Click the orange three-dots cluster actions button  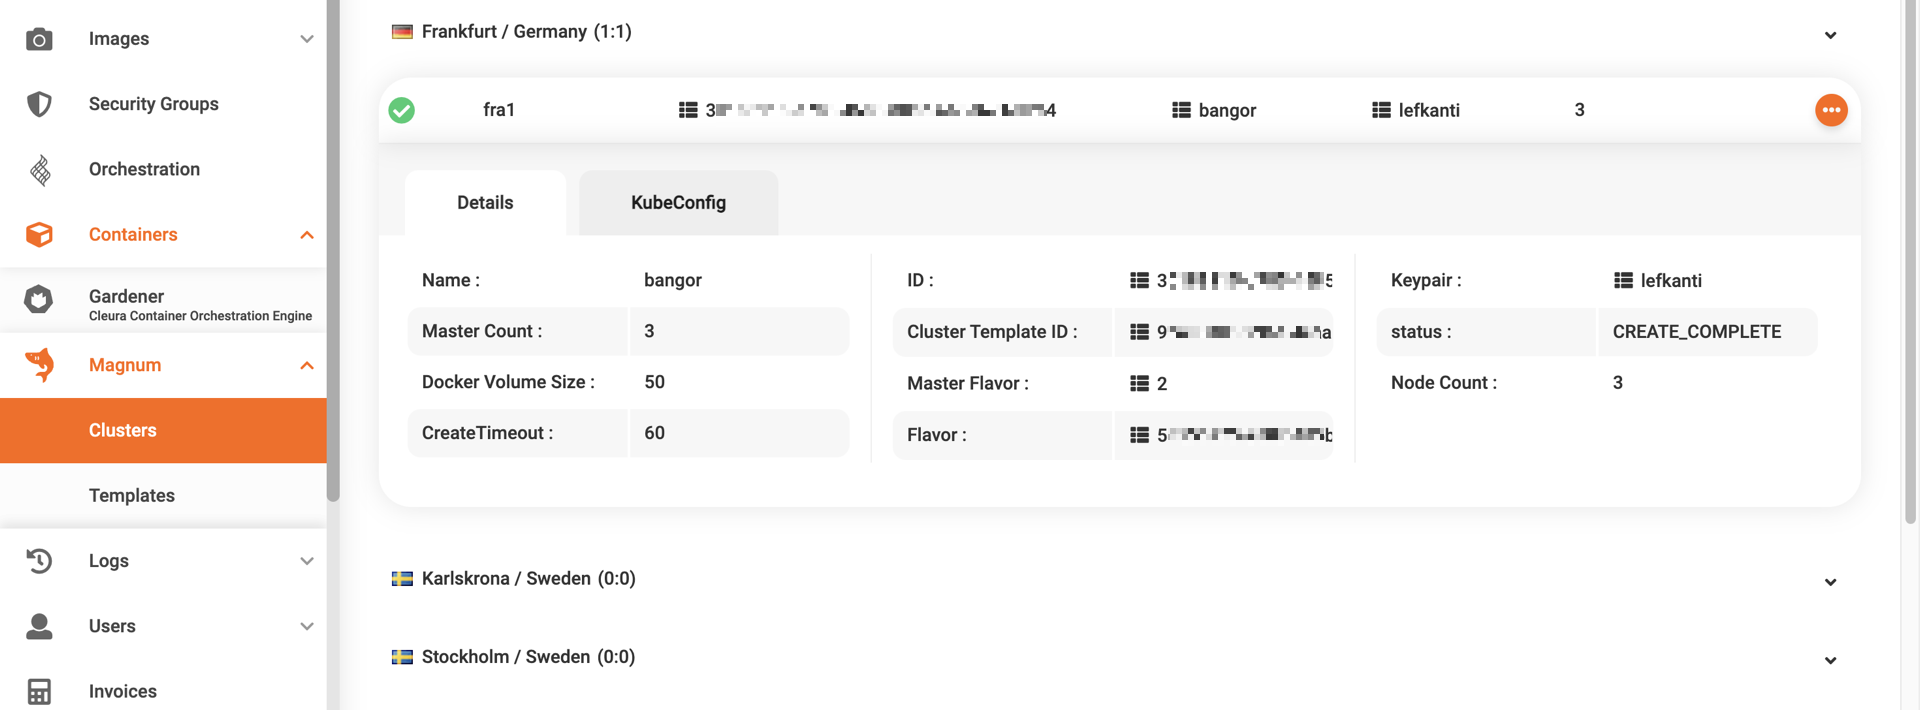point(1830,110)
